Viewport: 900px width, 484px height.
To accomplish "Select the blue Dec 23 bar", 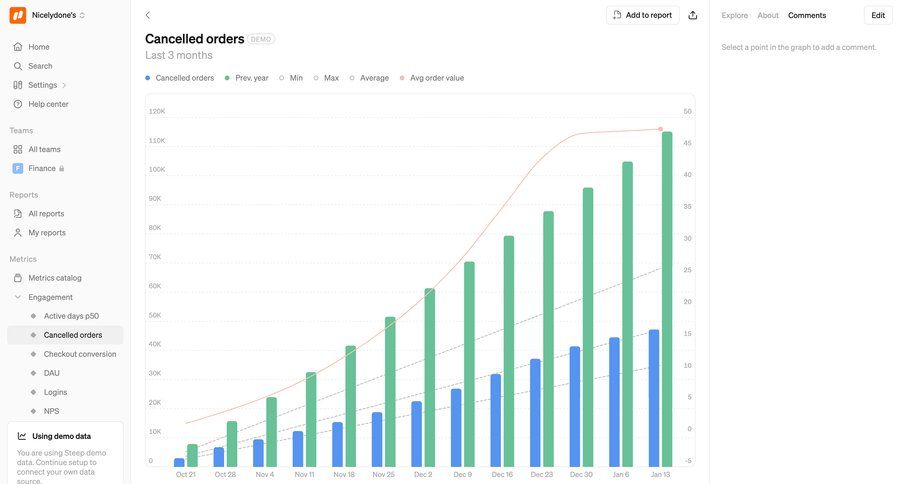I will [x=535, y=413].
